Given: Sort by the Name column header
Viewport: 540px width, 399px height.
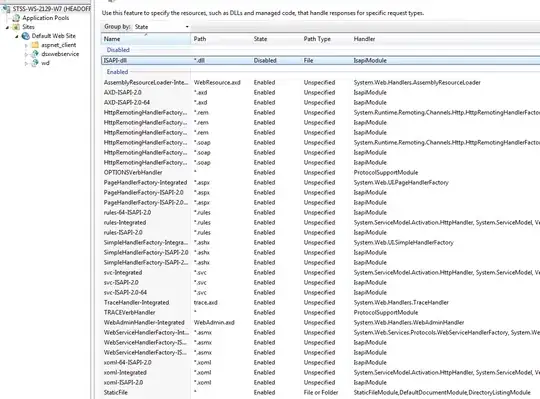Looking at the screenshot, I should (x=146, y=39).
